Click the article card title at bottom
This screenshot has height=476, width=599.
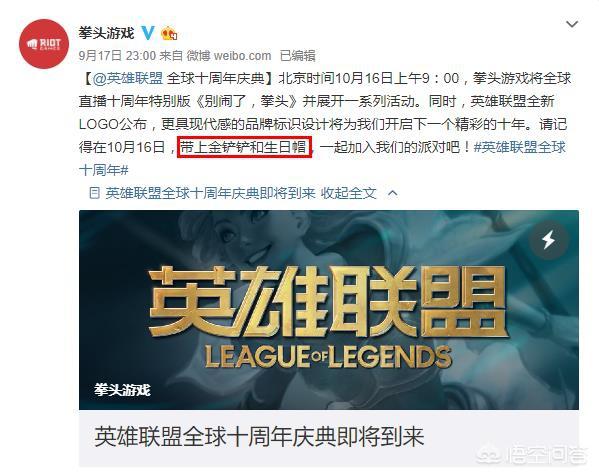(259, 437)
